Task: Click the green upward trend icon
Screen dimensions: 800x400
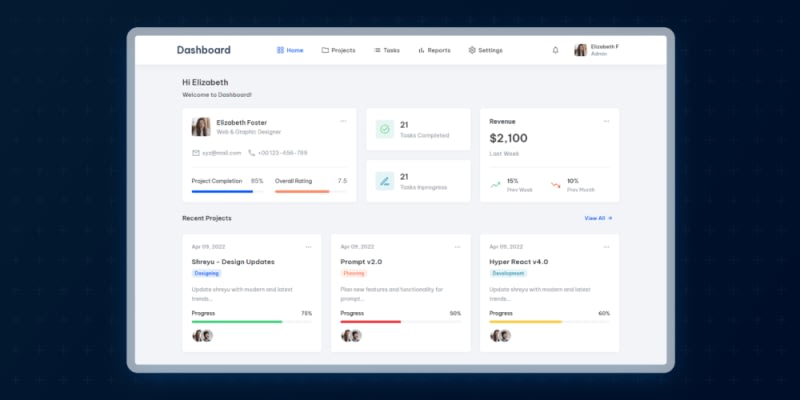Action: click(x=495, y=184)
